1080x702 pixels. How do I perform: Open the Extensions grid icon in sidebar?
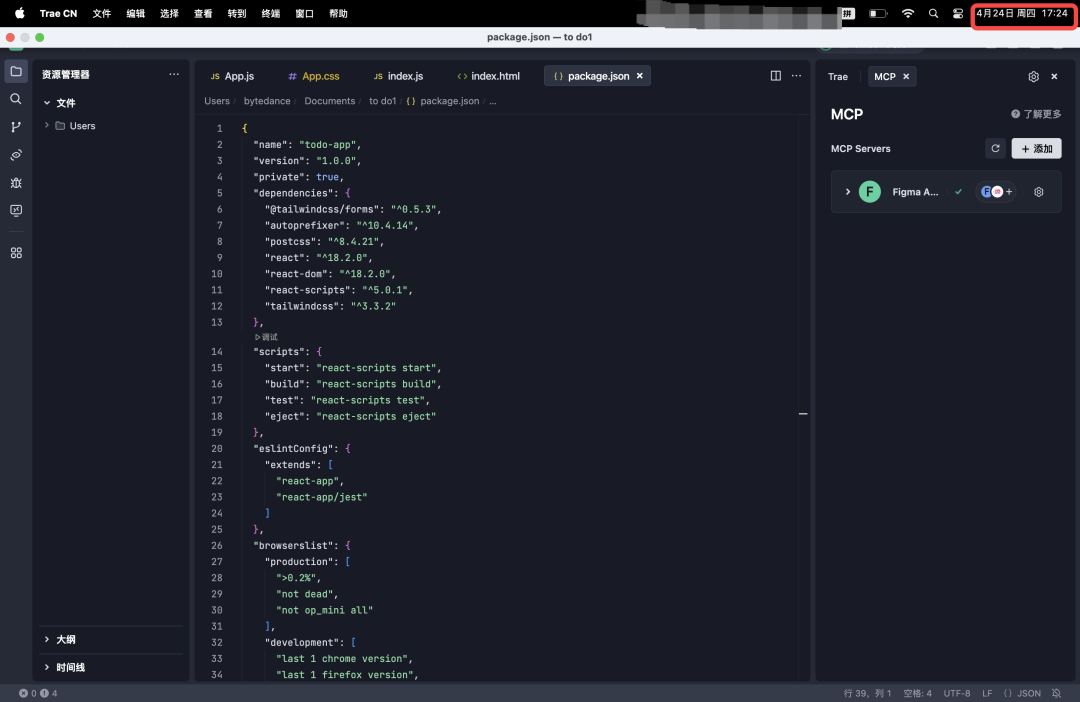(x=16, y=253)
